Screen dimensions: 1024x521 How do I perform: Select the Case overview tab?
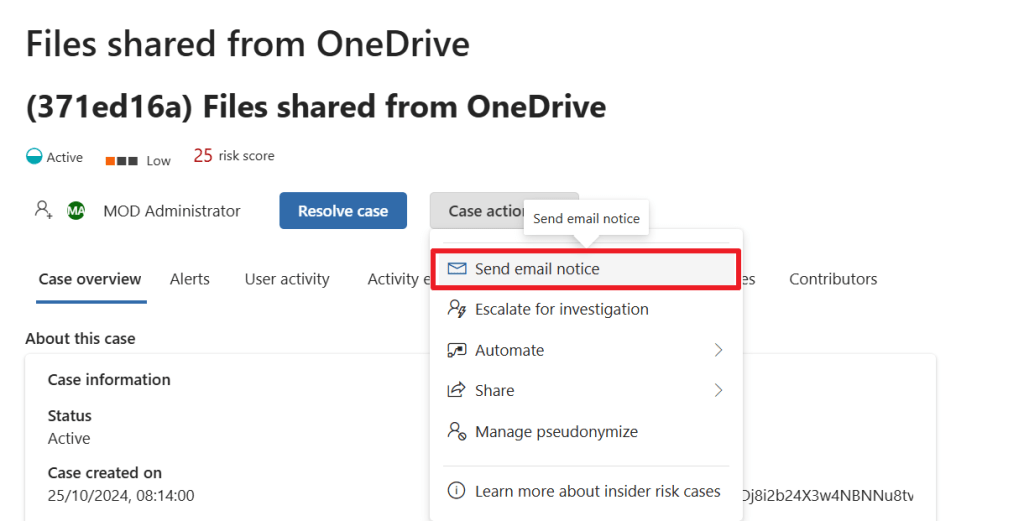pos(90,279)
